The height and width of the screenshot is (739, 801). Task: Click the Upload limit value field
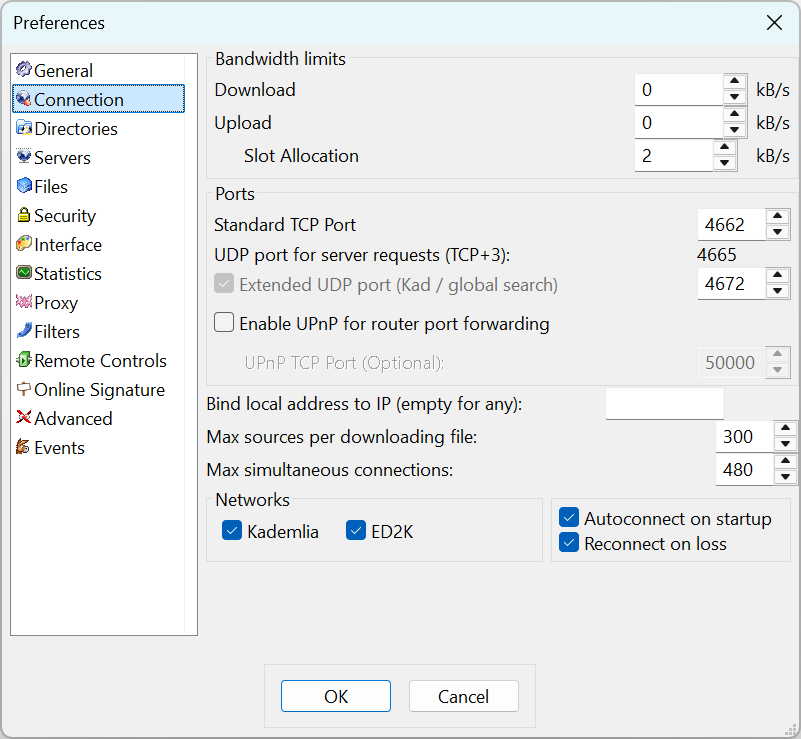[679, 123]
